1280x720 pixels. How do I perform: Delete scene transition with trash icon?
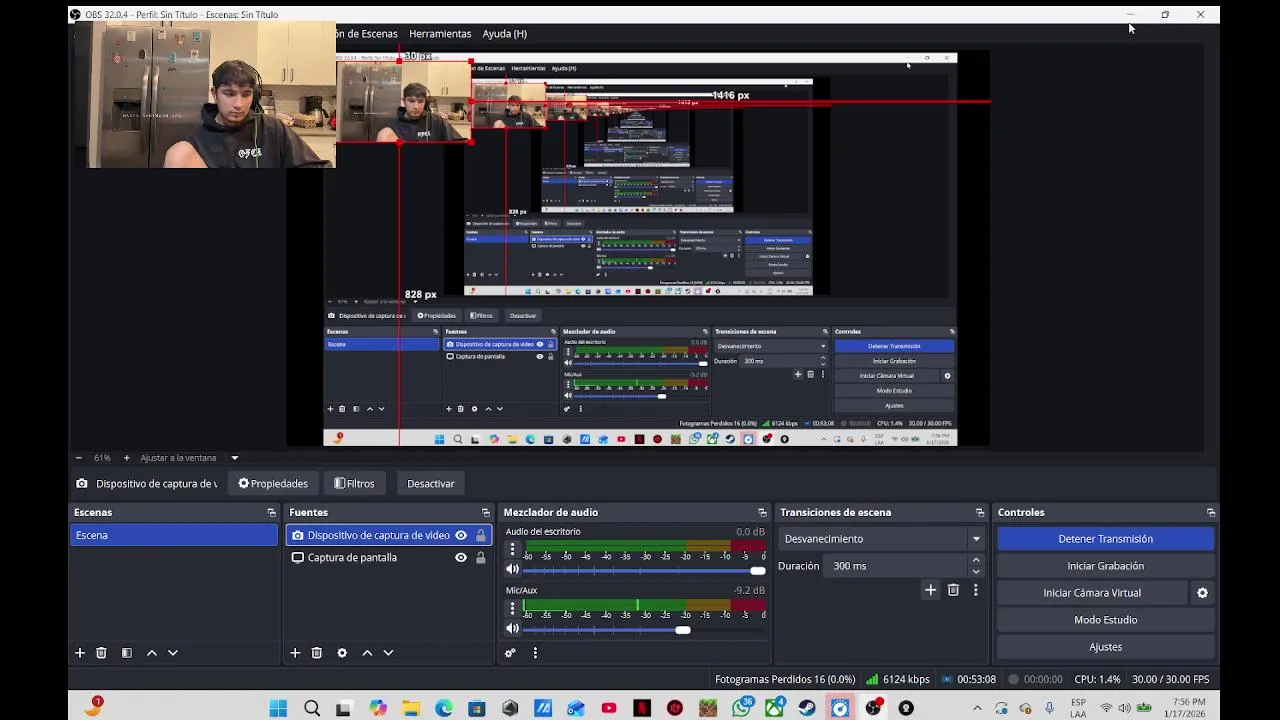pyautogui.click(x=953, y=590)
